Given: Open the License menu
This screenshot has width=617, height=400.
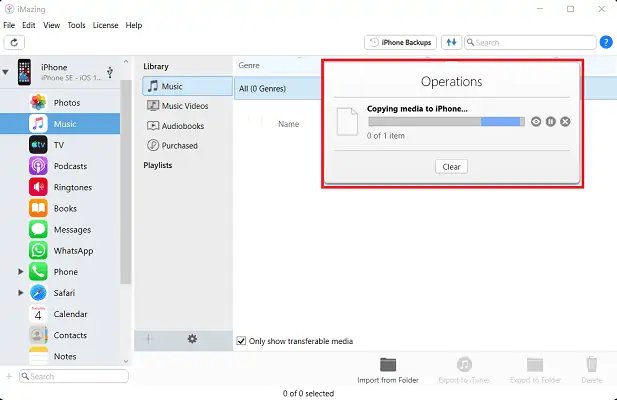Looking at the screenshot, I should (105, 25).
